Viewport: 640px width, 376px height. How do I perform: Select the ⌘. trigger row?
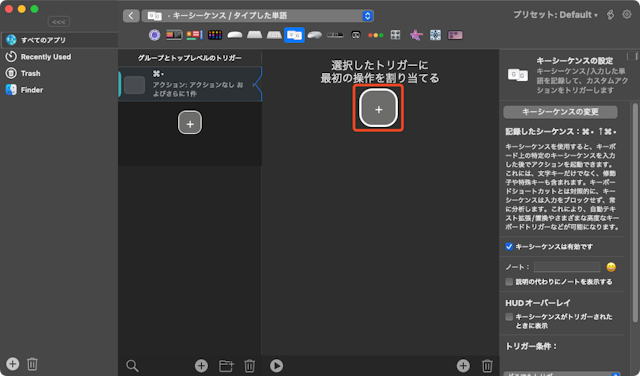(190, 84)
